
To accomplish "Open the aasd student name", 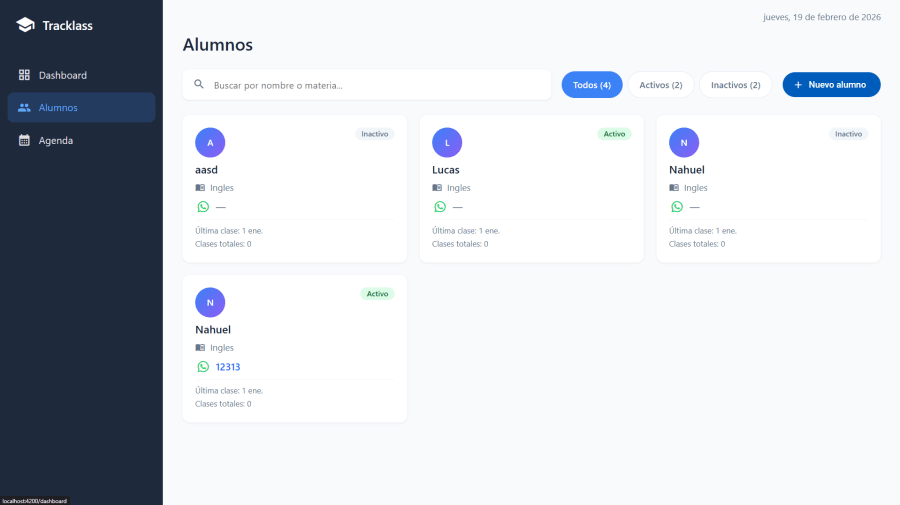I will tap(207, 170).
